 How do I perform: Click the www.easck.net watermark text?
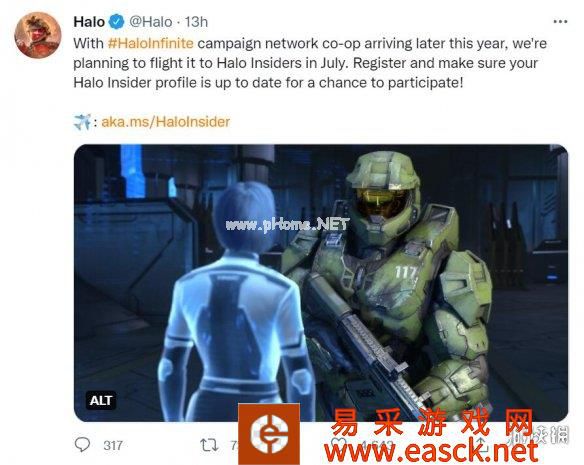(431, 451)
